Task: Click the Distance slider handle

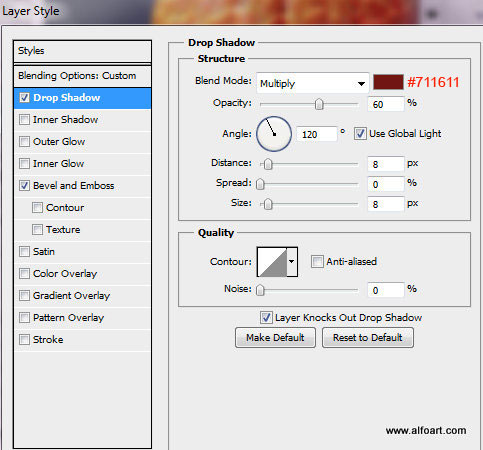Action: pos(268,164)
